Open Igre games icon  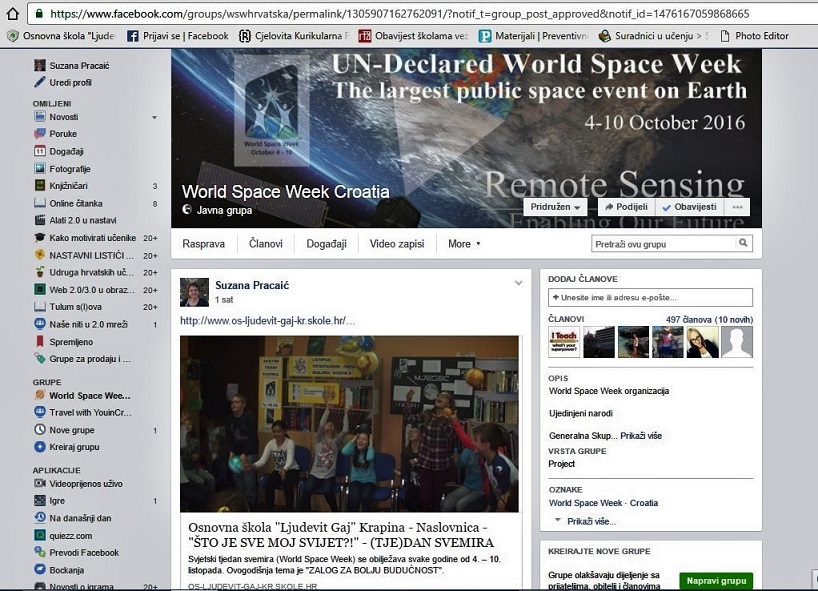click(40, 501)
